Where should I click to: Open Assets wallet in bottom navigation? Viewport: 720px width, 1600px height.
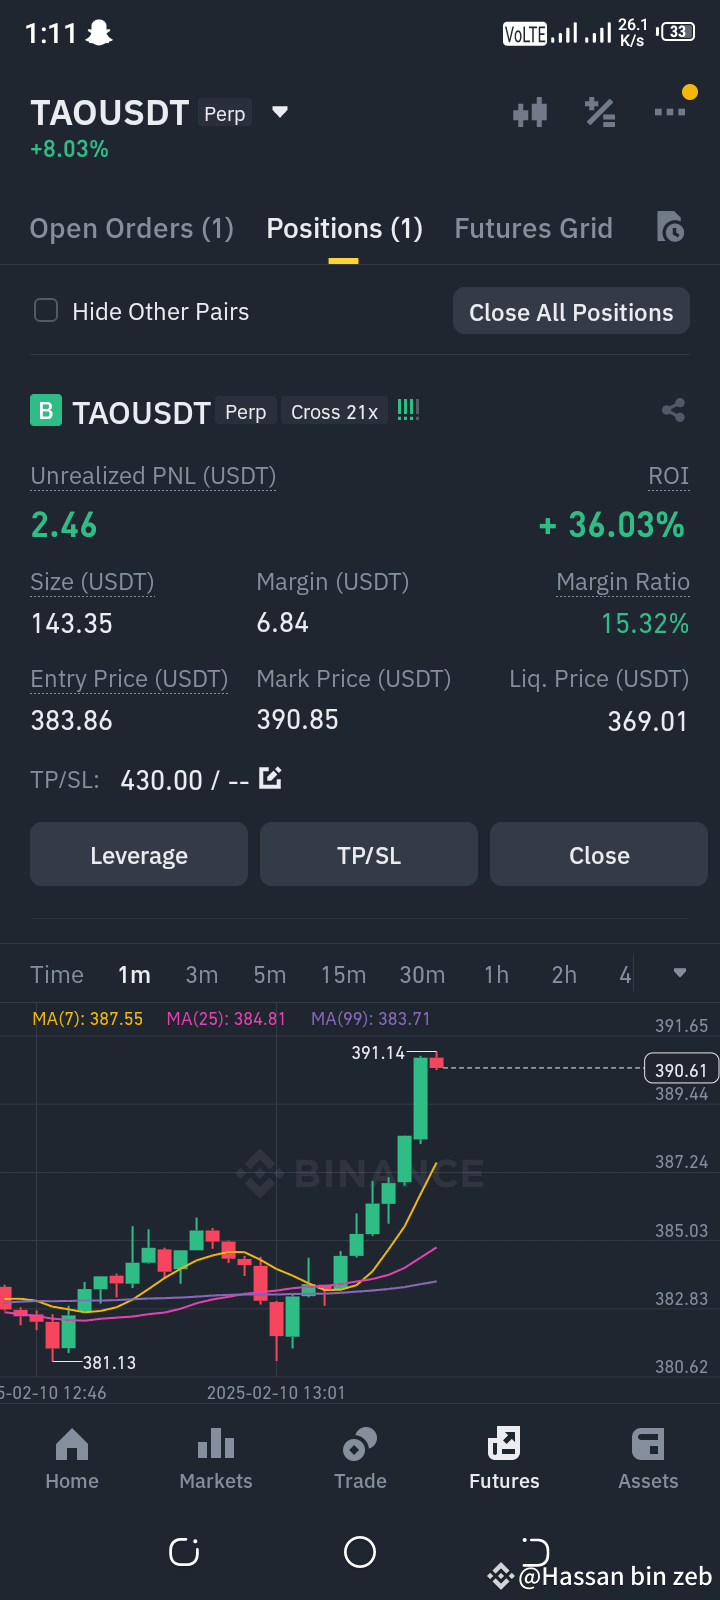click(648, 1460)
